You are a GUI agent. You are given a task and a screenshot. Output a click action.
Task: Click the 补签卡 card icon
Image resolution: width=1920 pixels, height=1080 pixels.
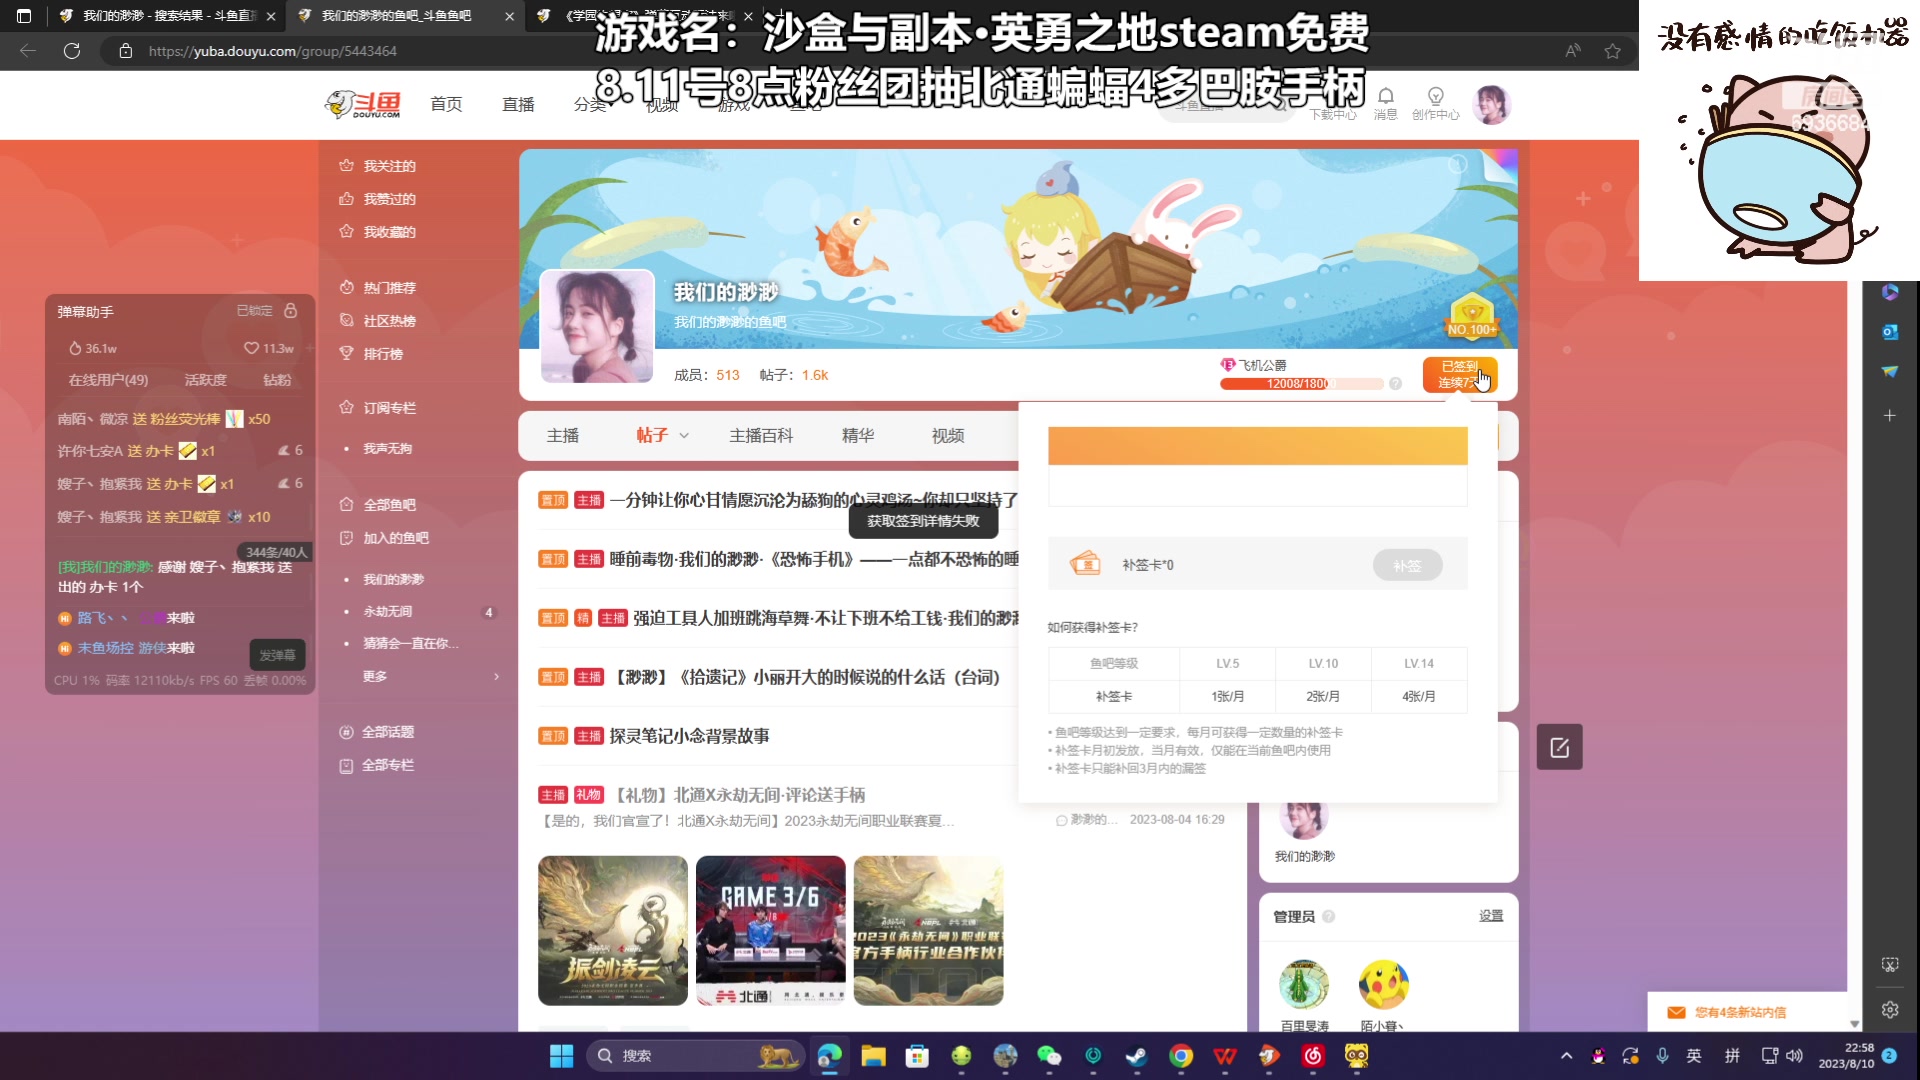point(1085,564)
